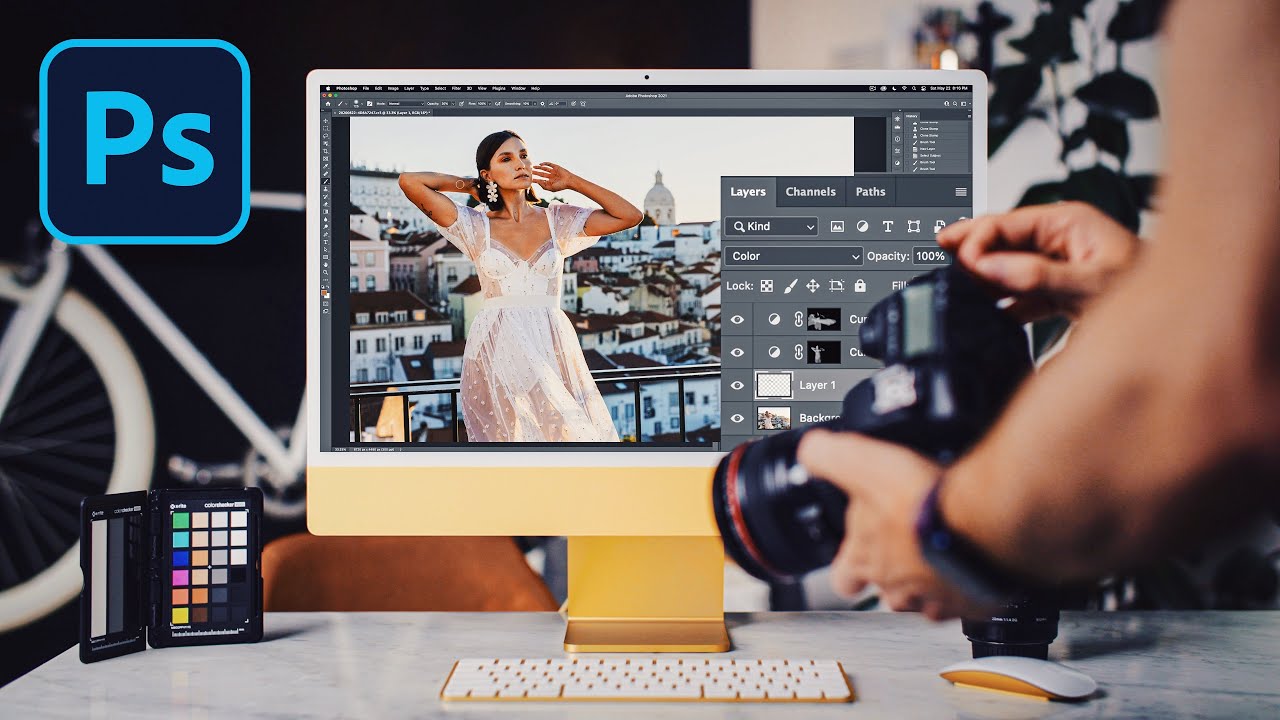The image size is (1280, 720).
Task: Open the Layers panel menu
Action: click(961, 192)
